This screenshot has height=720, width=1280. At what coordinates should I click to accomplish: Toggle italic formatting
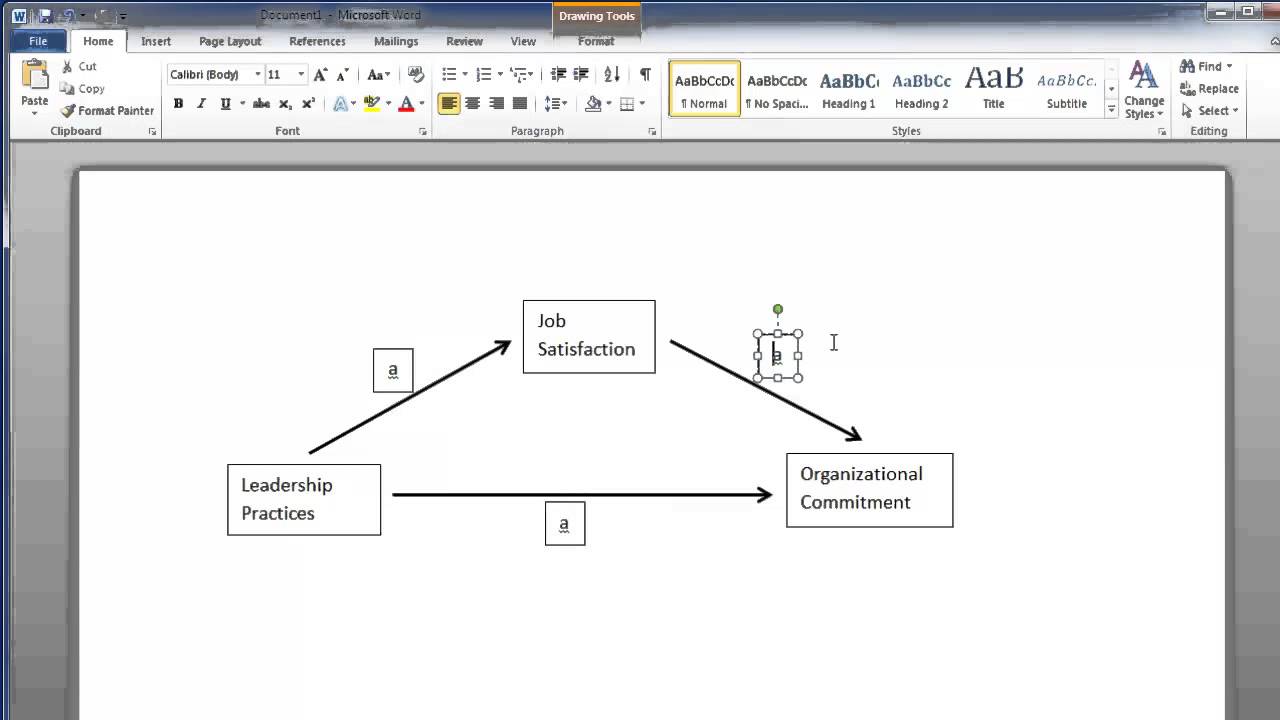(201, 104)
